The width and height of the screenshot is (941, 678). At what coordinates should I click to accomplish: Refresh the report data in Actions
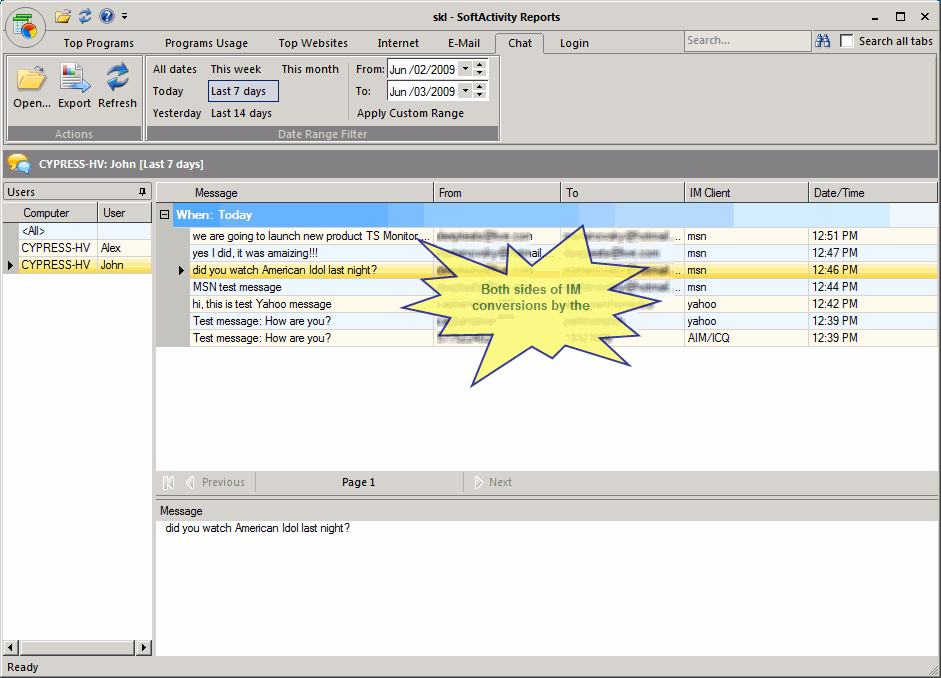point(118,88)
